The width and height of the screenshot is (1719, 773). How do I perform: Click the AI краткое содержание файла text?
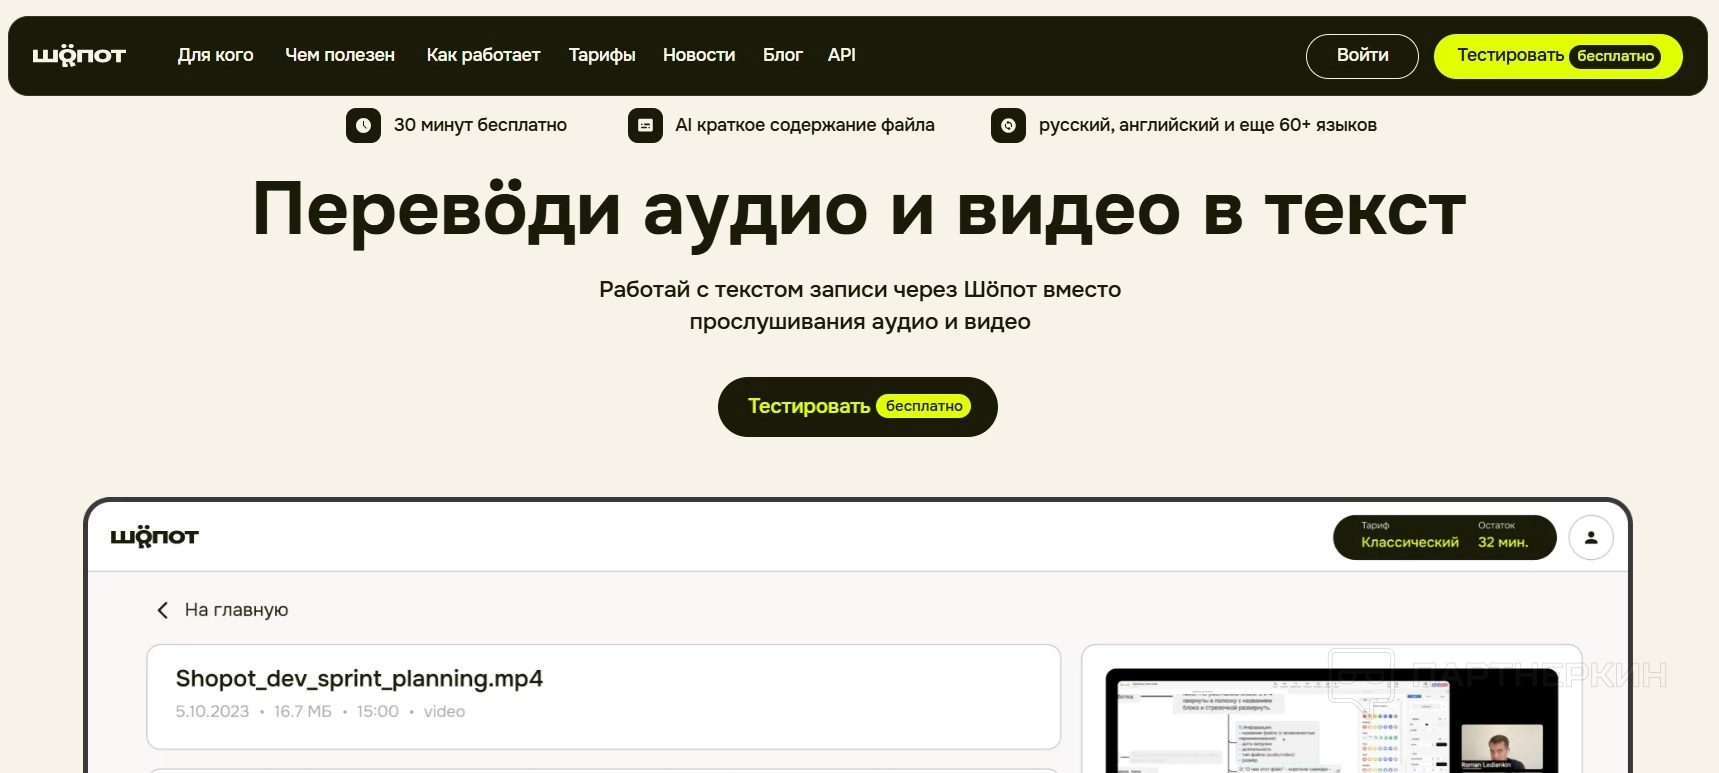pos(805,125)
